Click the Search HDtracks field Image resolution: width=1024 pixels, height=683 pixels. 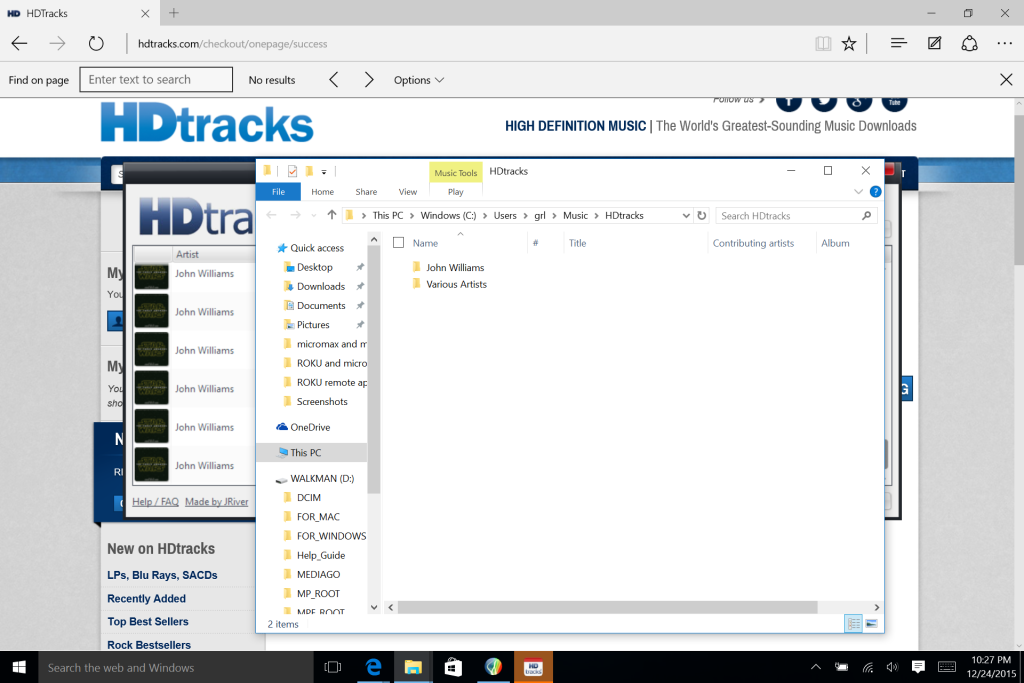(x=796, y=215)
